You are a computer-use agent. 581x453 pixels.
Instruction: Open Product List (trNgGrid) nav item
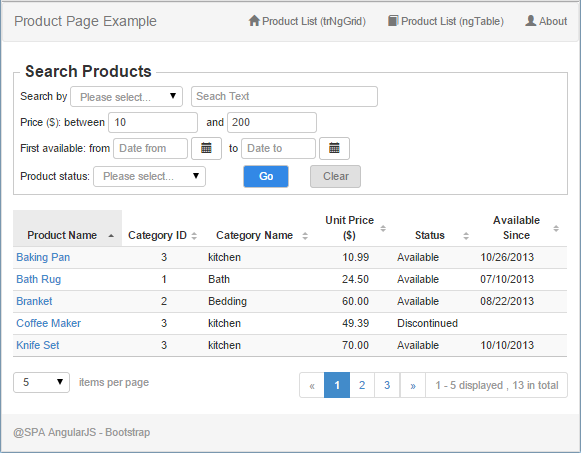(307, 21)
